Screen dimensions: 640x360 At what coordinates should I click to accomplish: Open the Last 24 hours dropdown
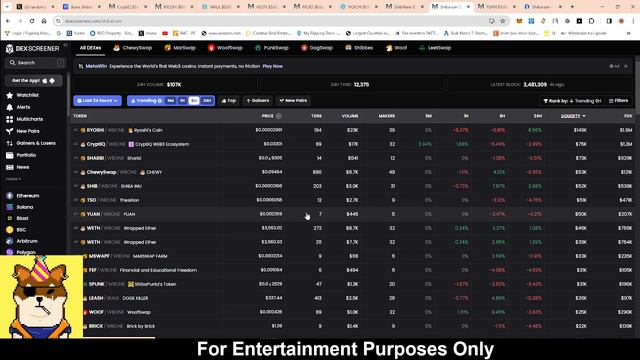pyautogui.click(x=98, y=101)
